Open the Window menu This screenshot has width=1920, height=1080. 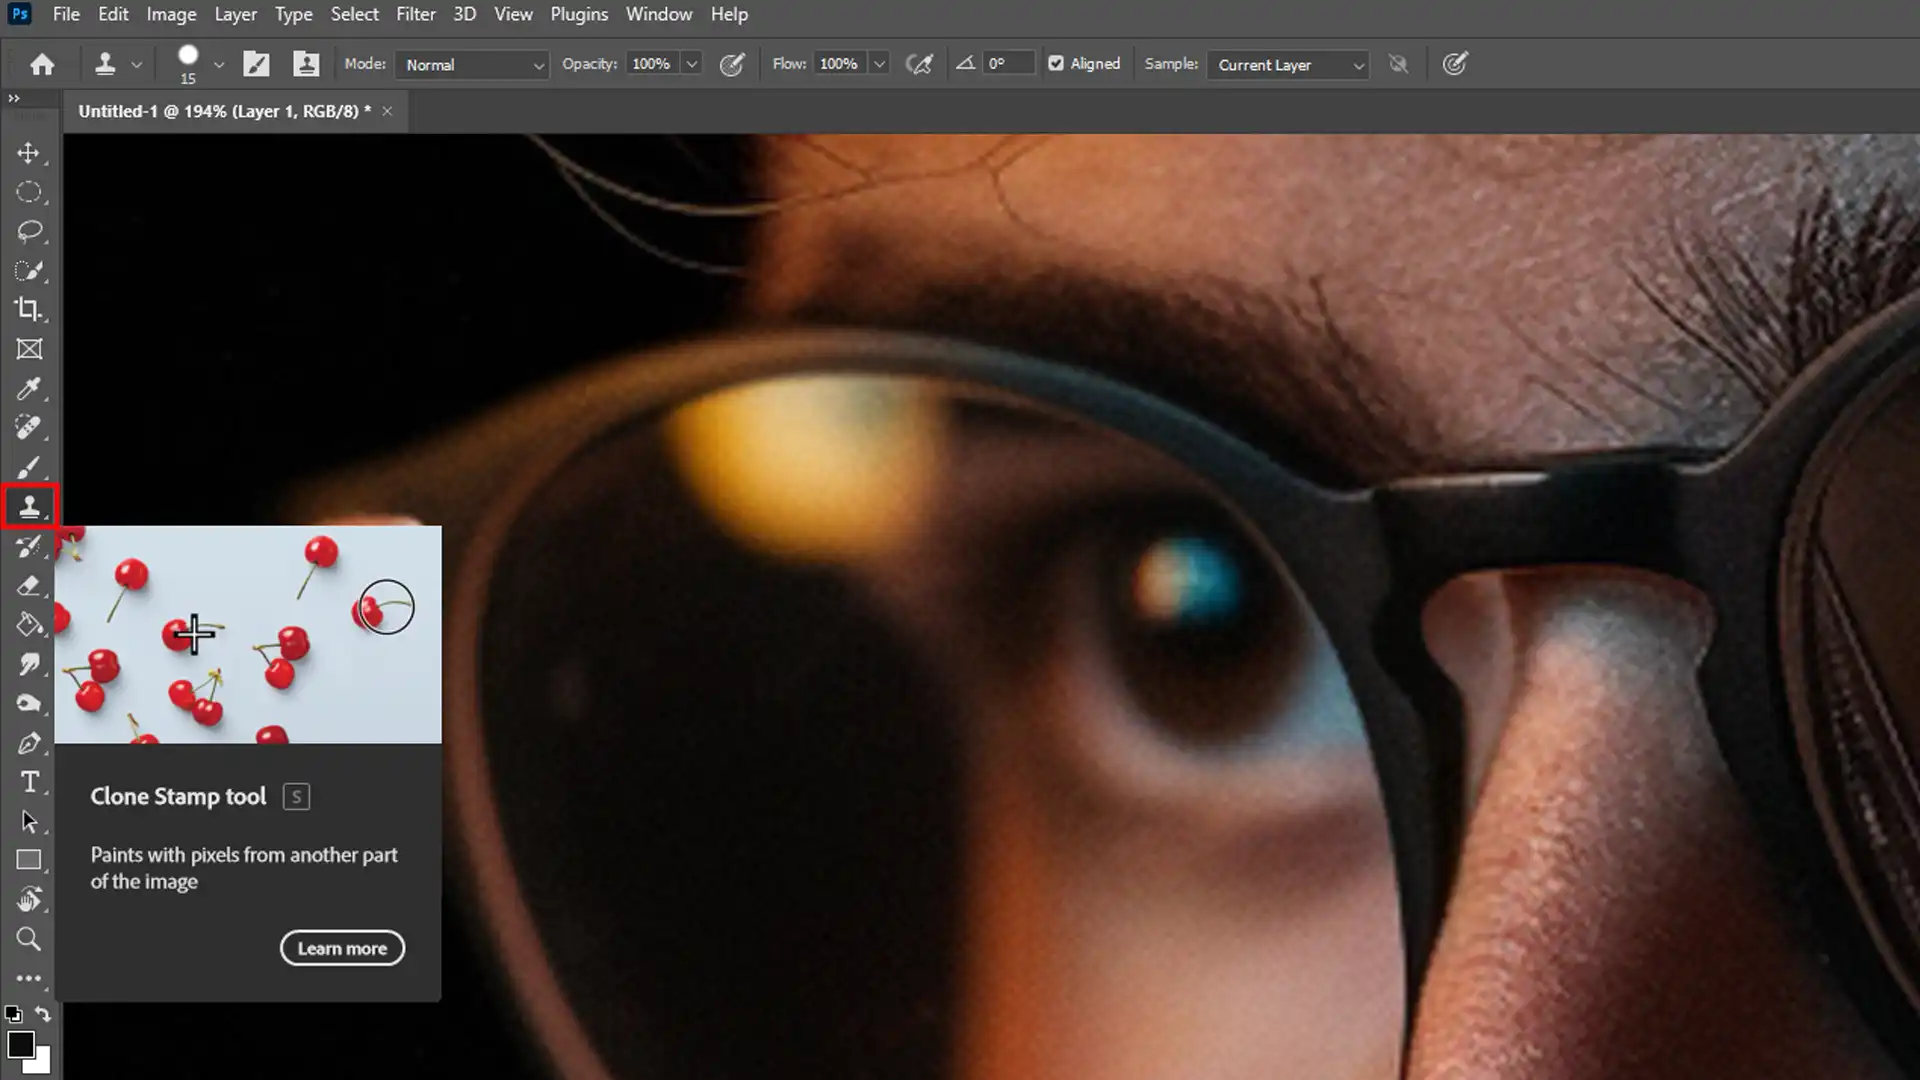(659, 14)
